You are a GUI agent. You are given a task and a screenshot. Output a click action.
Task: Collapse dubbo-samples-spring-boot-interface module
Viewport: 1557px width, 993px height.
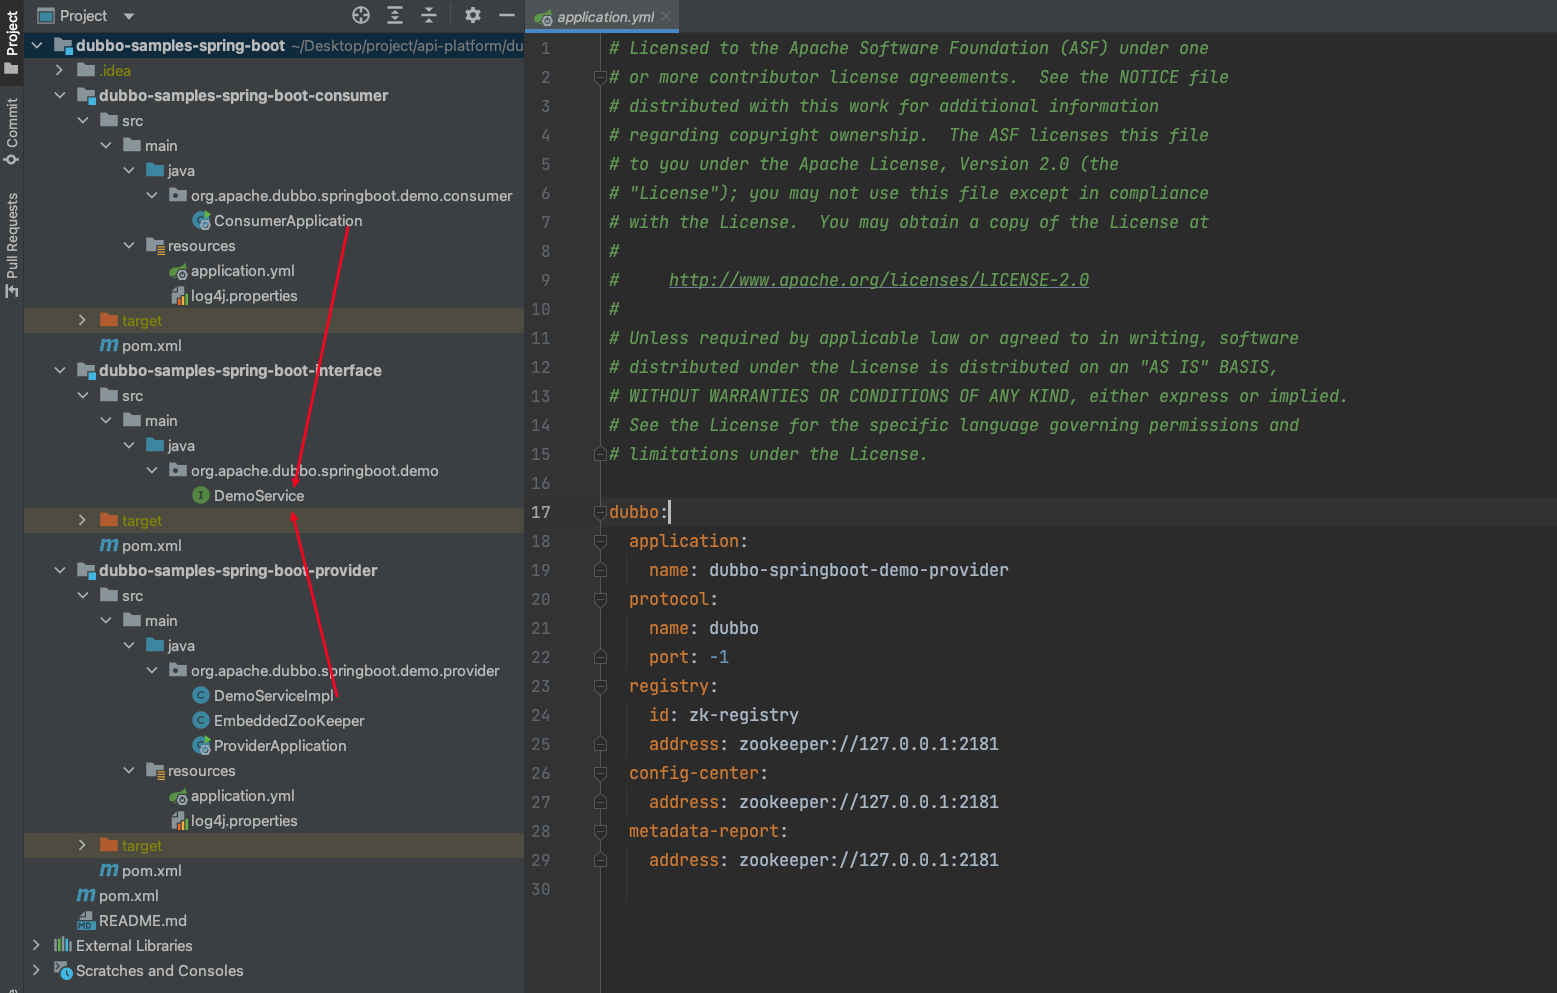point(60,370)
